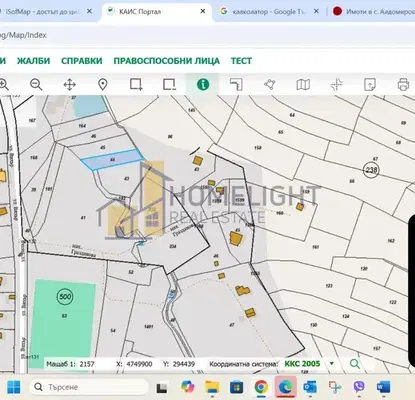Open Snipping Tool from the taskbar
415x400 pixels.
click(334, 387)
